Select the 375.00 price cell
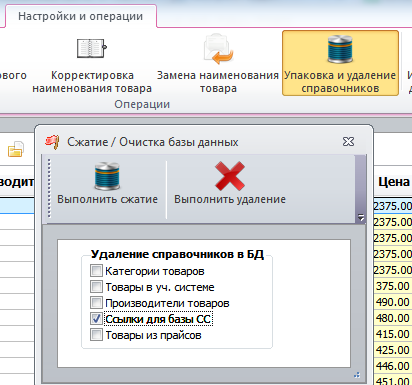Screen dimensions: 412x385 pyautogui.click(x=393, y=286)
